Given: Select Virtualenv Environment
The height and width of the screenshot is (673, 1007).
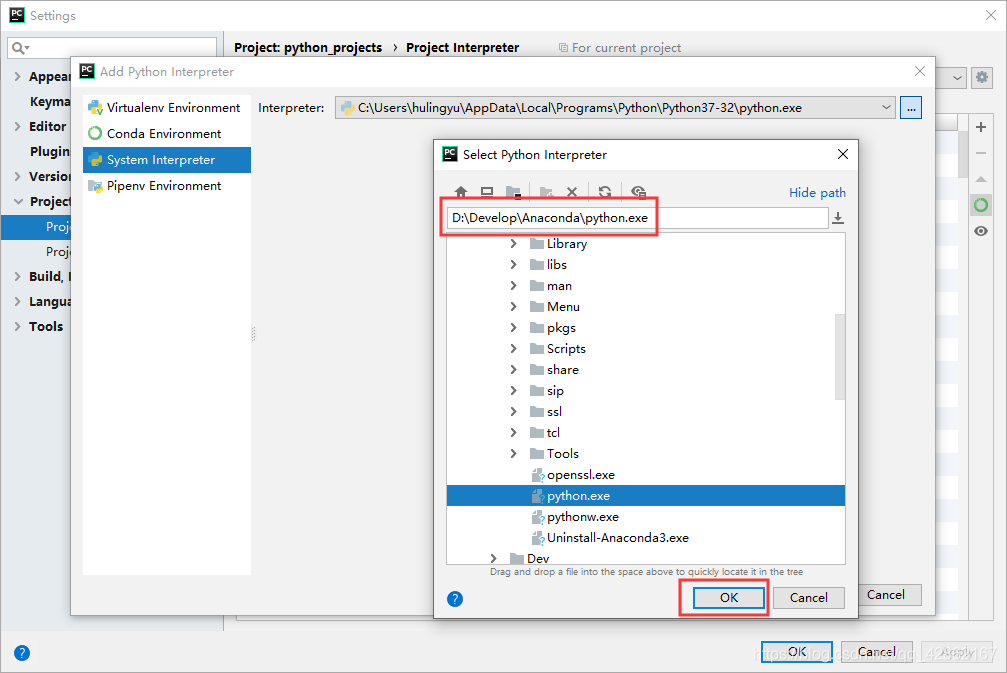Looking at the screenshot, I should point(167,108).
